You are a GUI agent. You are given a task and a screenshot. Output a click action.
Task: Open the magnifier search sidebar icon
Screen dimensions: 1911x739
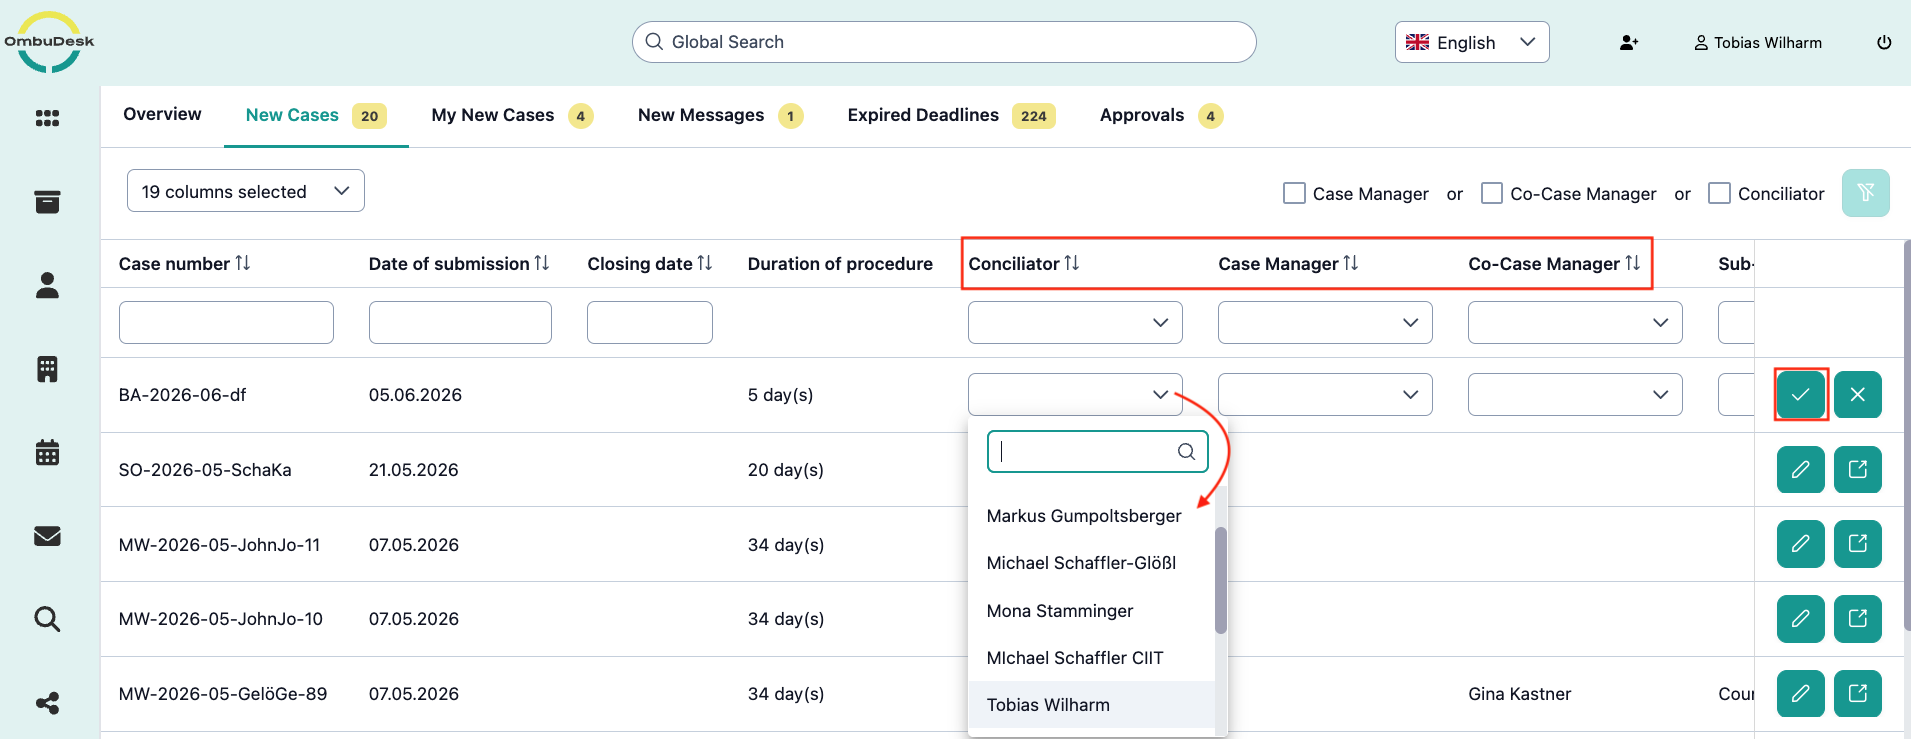click(47, 619)
